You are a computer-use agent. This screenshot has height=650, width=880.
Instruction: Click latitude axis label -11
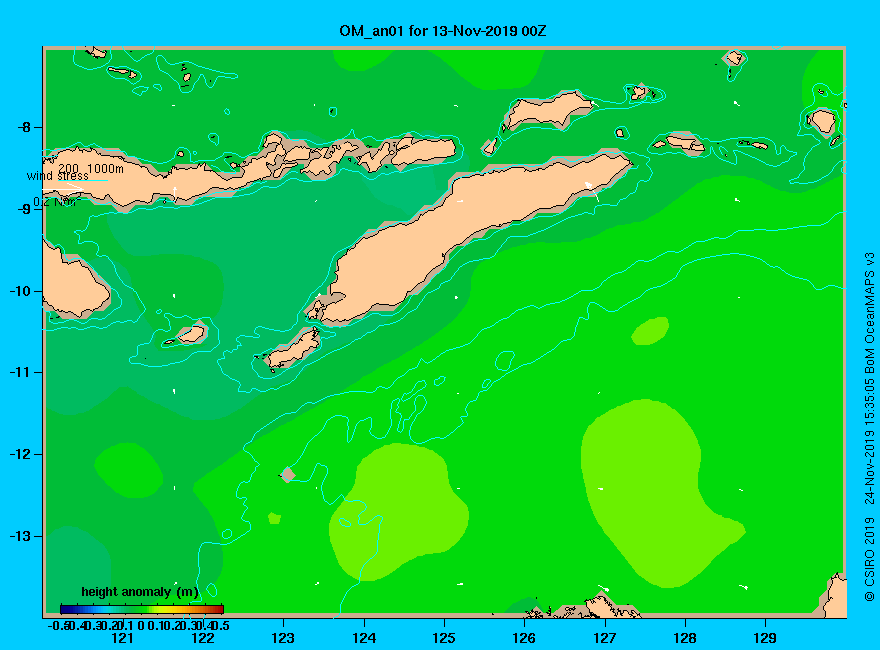tap(20, 373)
